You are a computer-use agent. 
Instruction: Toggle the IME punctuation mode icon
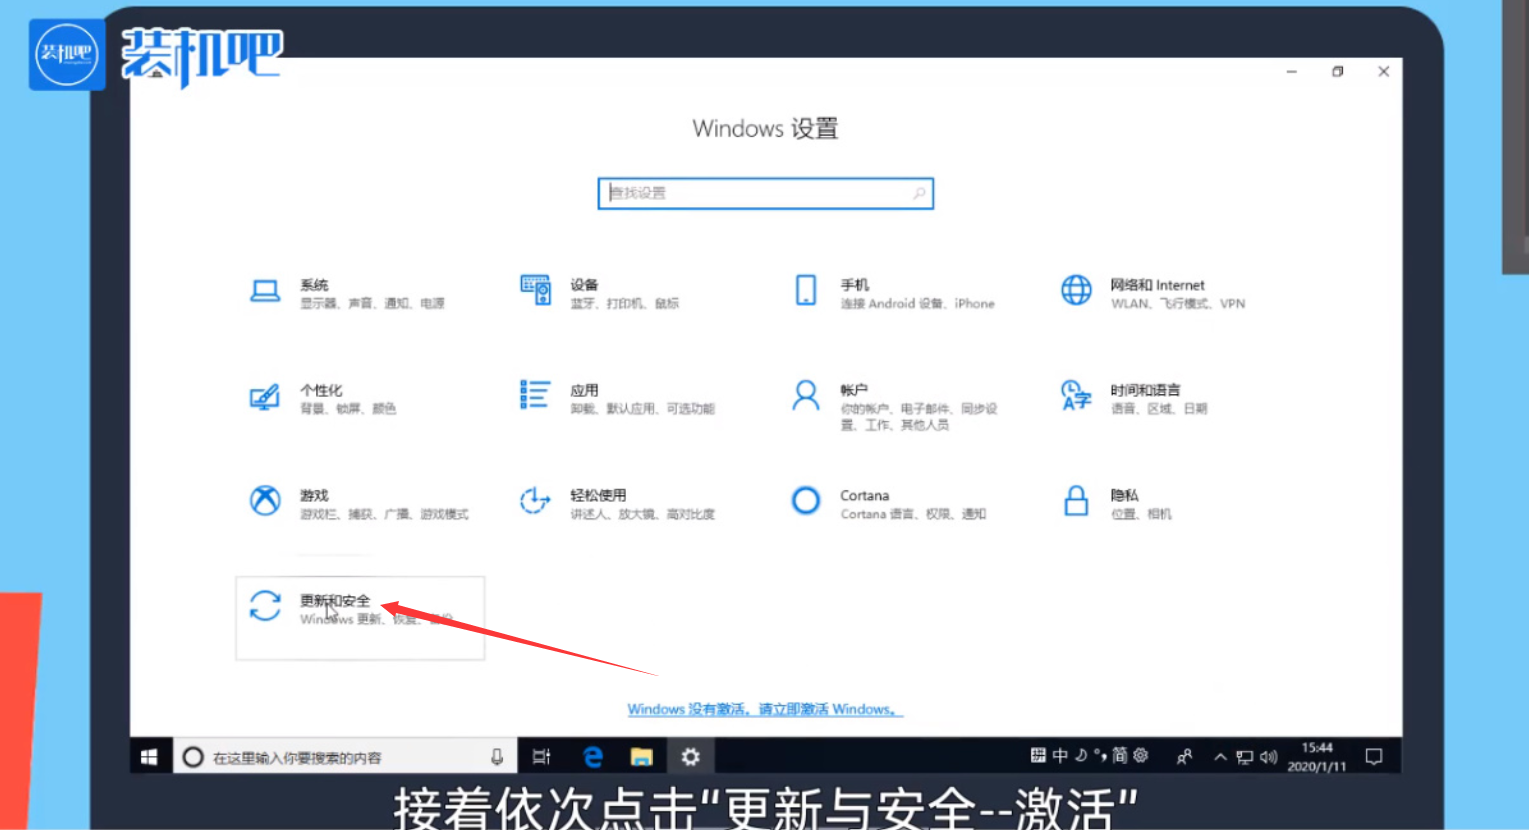[x=1100, y=756]
